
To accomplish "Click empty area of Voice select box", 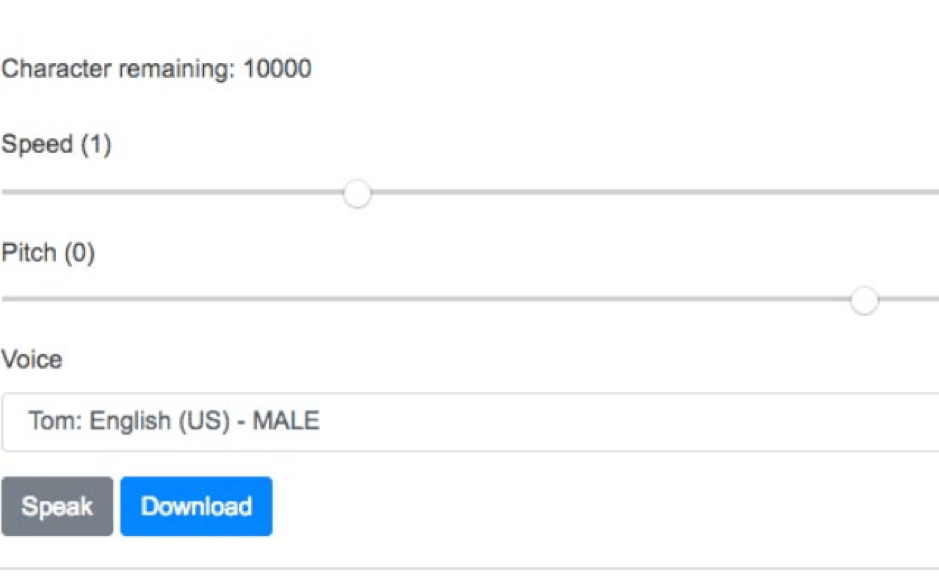I will 629,422.
